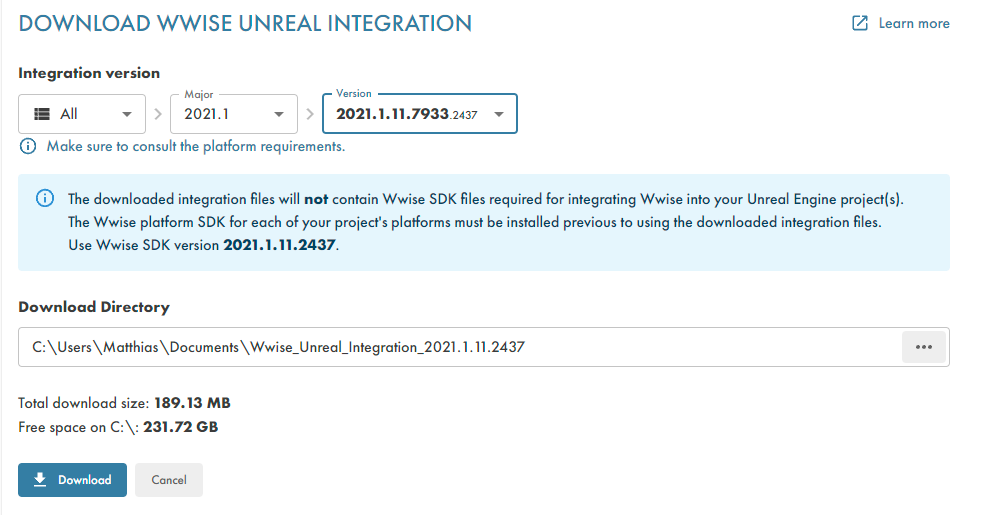The width and height of the screenshot is (998, 515).
Task: Click the bold SDK version 2021.1.11.2437 text
Action: tap(280, 245)
